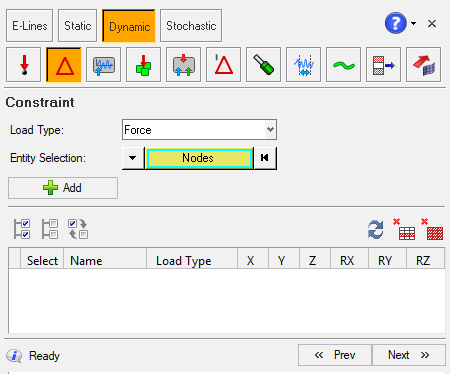Click the blue refresh arrows icon
This screenshot has width=450, height=374.
point(376,230)
